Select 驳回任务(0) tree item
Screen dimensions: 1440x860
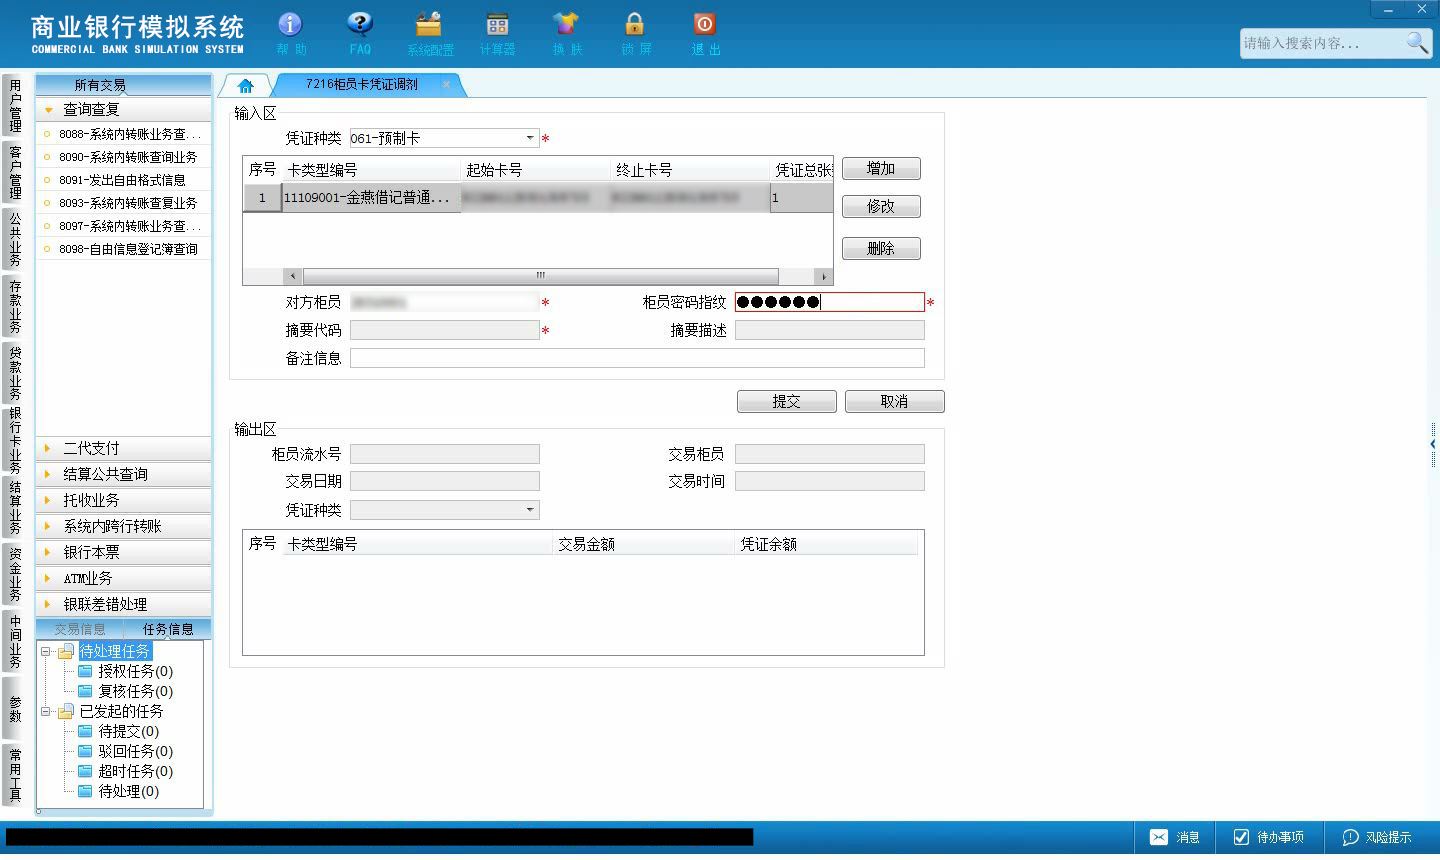135,751
